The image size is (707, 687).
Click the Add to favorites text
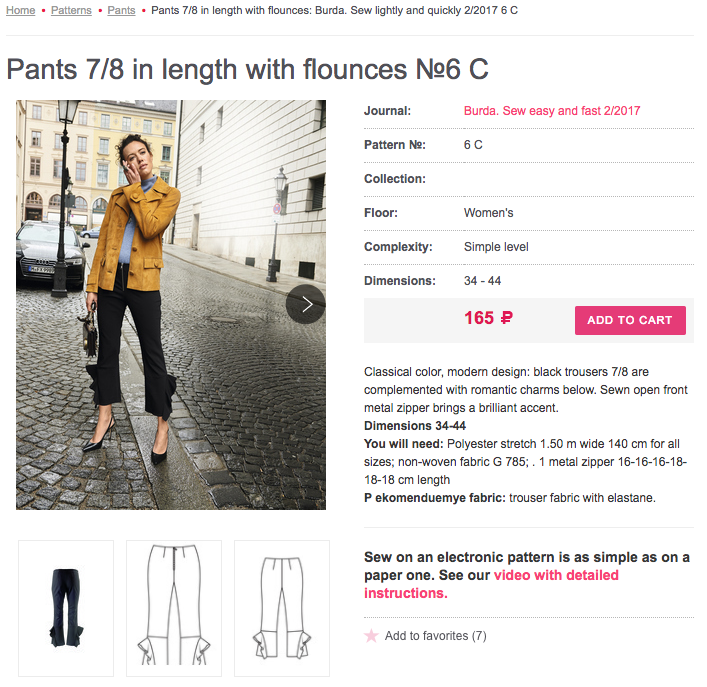435,636
